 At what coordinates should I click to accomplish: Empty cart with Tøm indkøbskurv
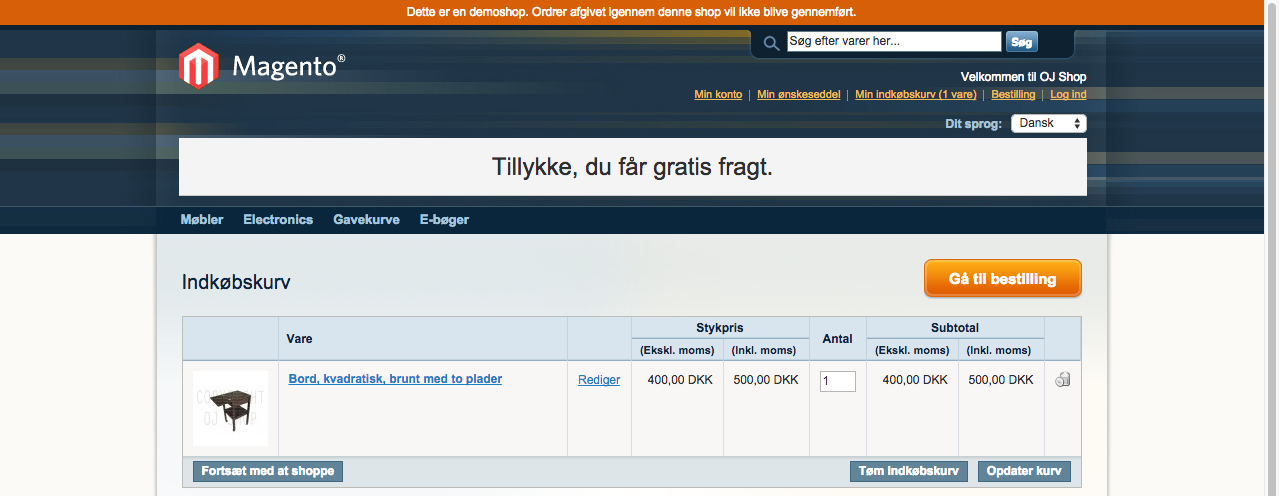point(909,471)
